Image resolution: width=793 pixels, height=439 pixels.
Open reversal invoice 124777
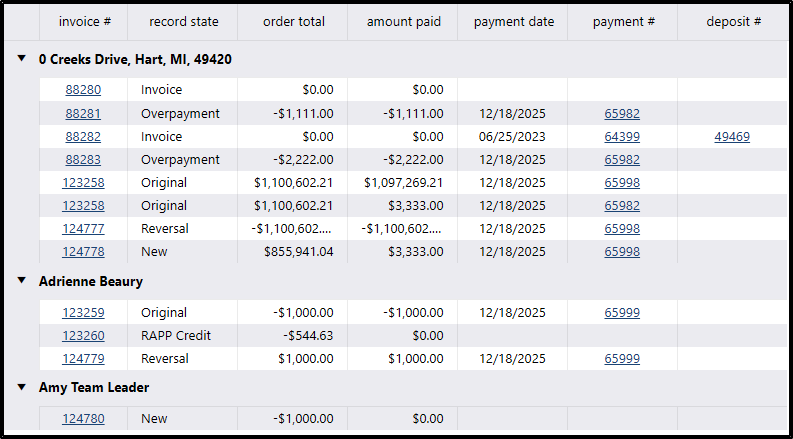point(83,229)
